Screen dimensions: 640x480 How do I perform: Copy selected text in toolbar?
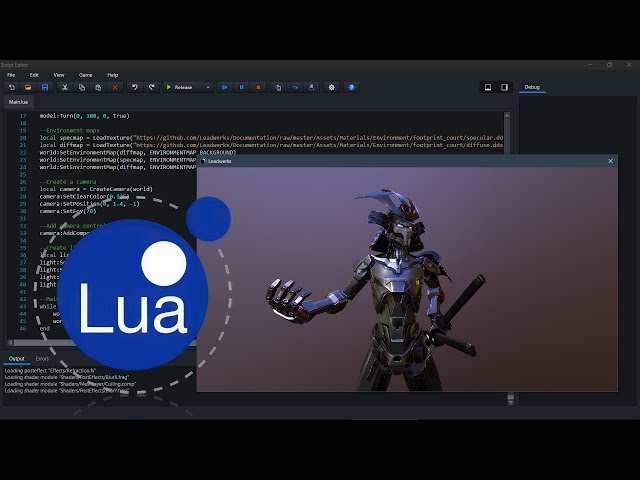coord(82,87)
